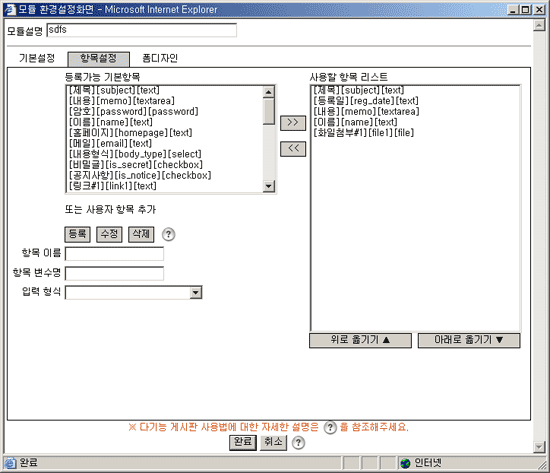Click the 아래로 옮기기 button

[469, 340]
